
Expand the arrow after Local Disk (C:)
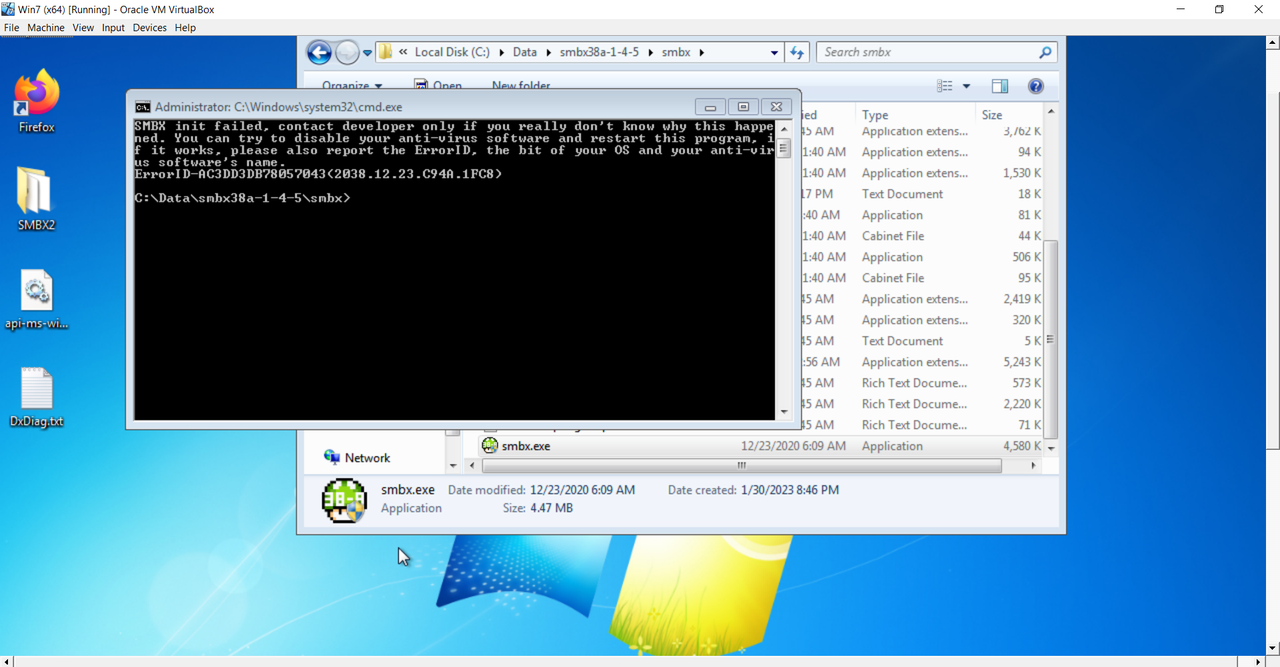pyautogui.click(x=501, y=52)
